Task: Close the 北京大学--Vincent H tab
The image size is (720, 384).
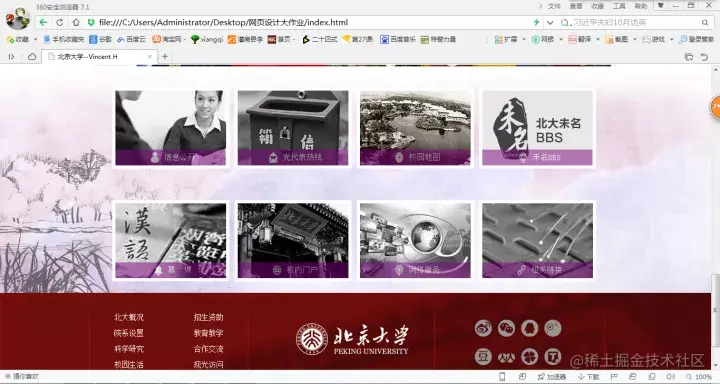Action: tap(150, 56)
